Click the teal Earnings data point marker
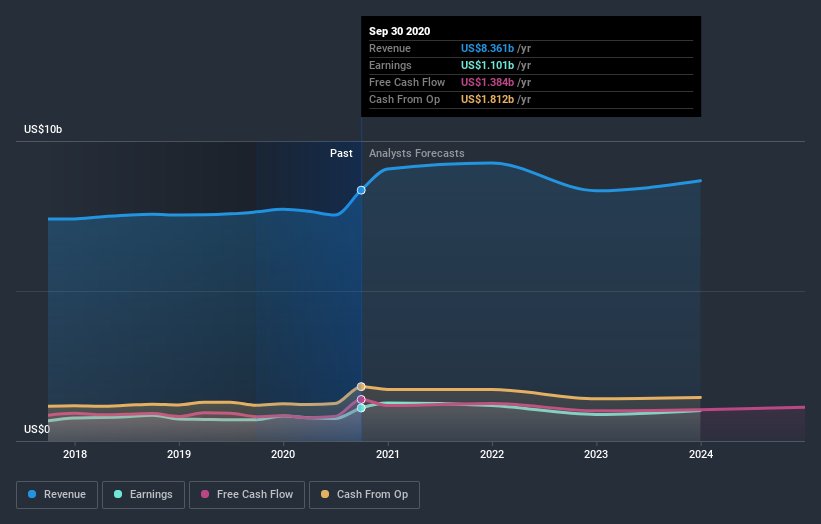Viewport: 821px width, 524px height. [361, 408]
